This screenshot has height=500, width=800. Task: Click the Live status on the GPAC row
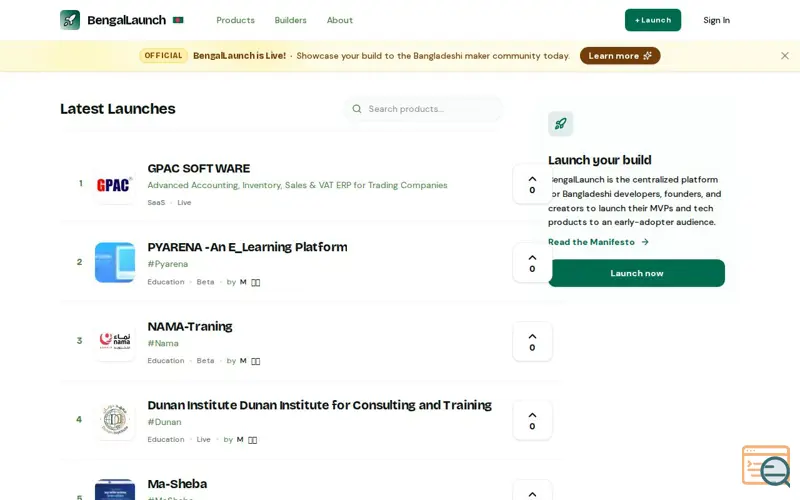pos(184,203)
